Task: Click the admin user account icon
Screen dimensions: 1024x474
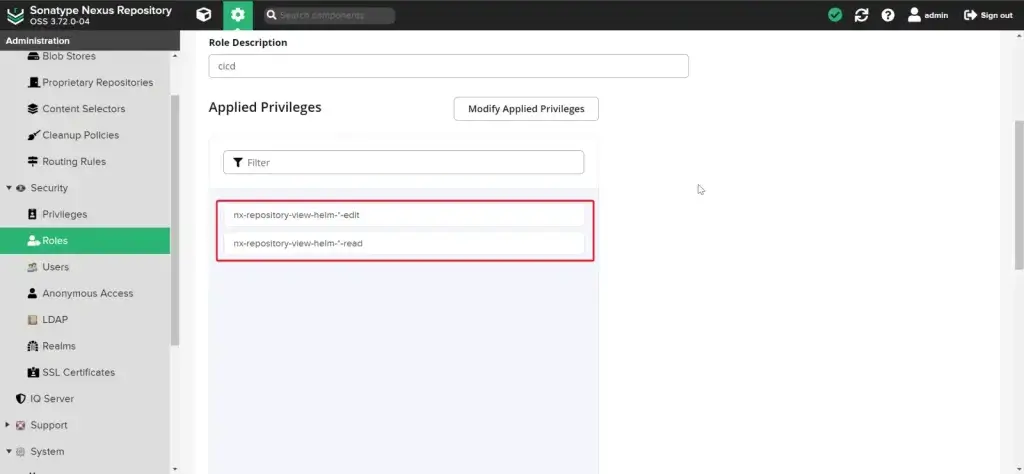Action: (x=914, y=15)
